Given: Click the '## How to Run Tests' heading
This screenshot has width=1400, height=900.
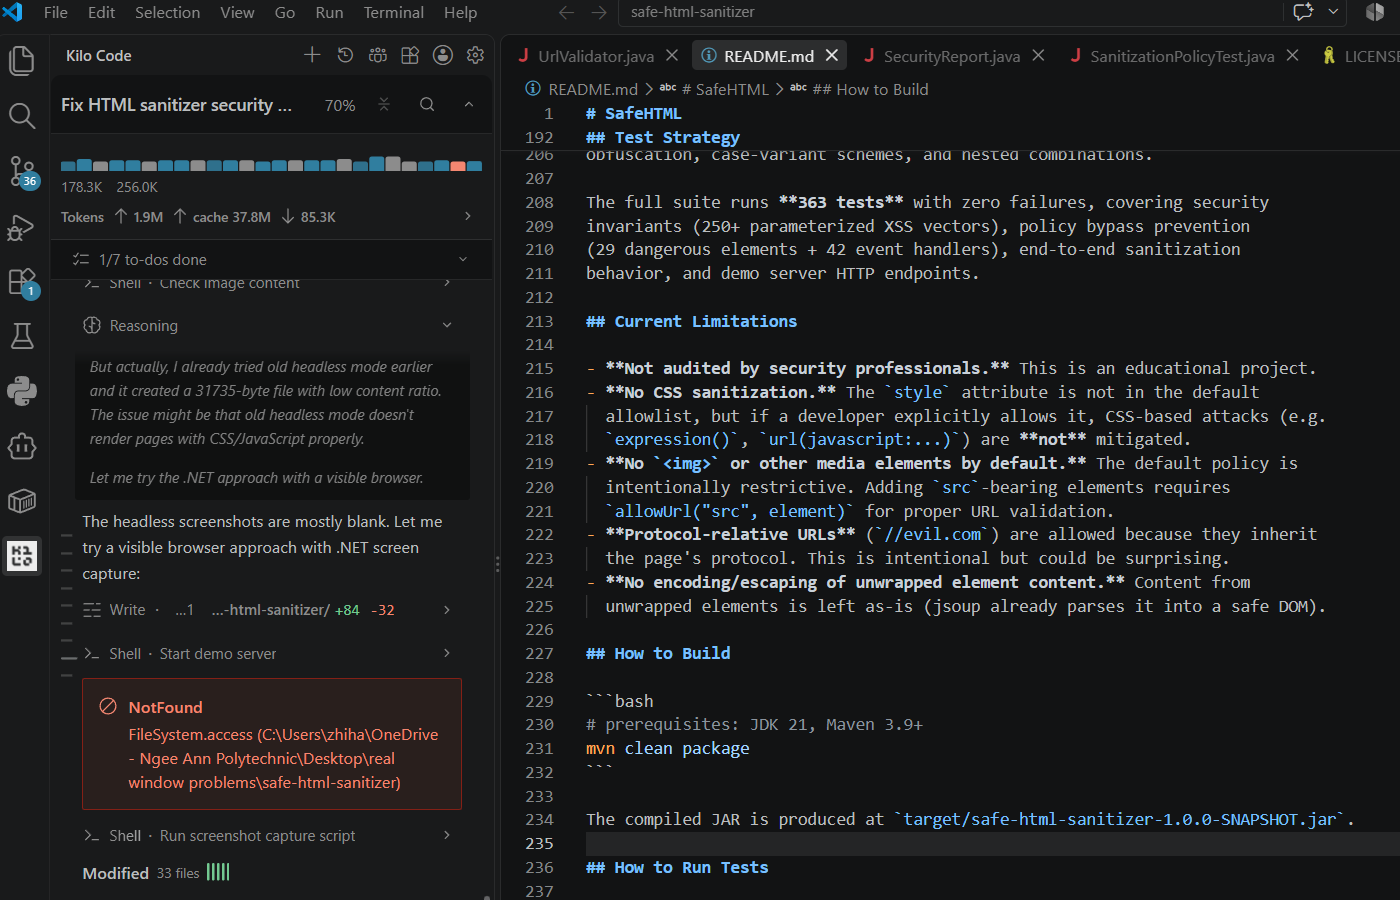Looking at the screenshot, I should pos(677,867).
